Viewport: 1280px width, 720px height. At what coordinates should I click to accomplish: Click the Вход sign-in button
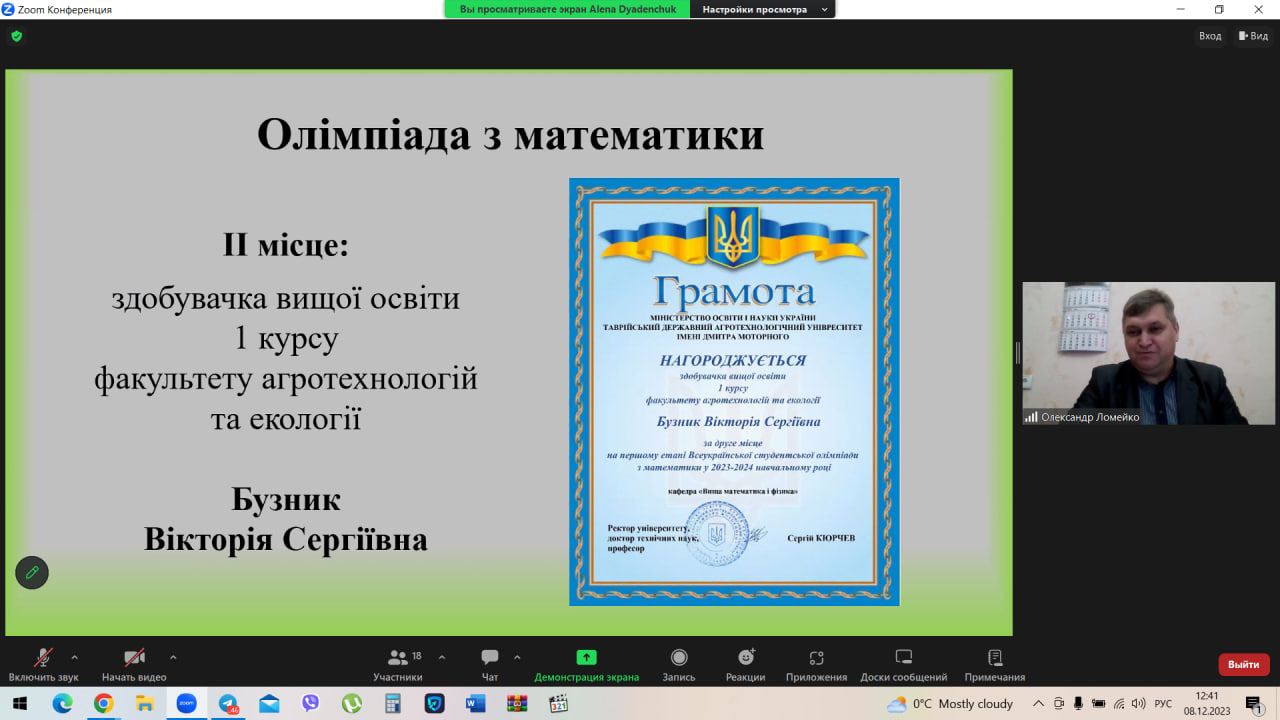(x=1210, y=36)
